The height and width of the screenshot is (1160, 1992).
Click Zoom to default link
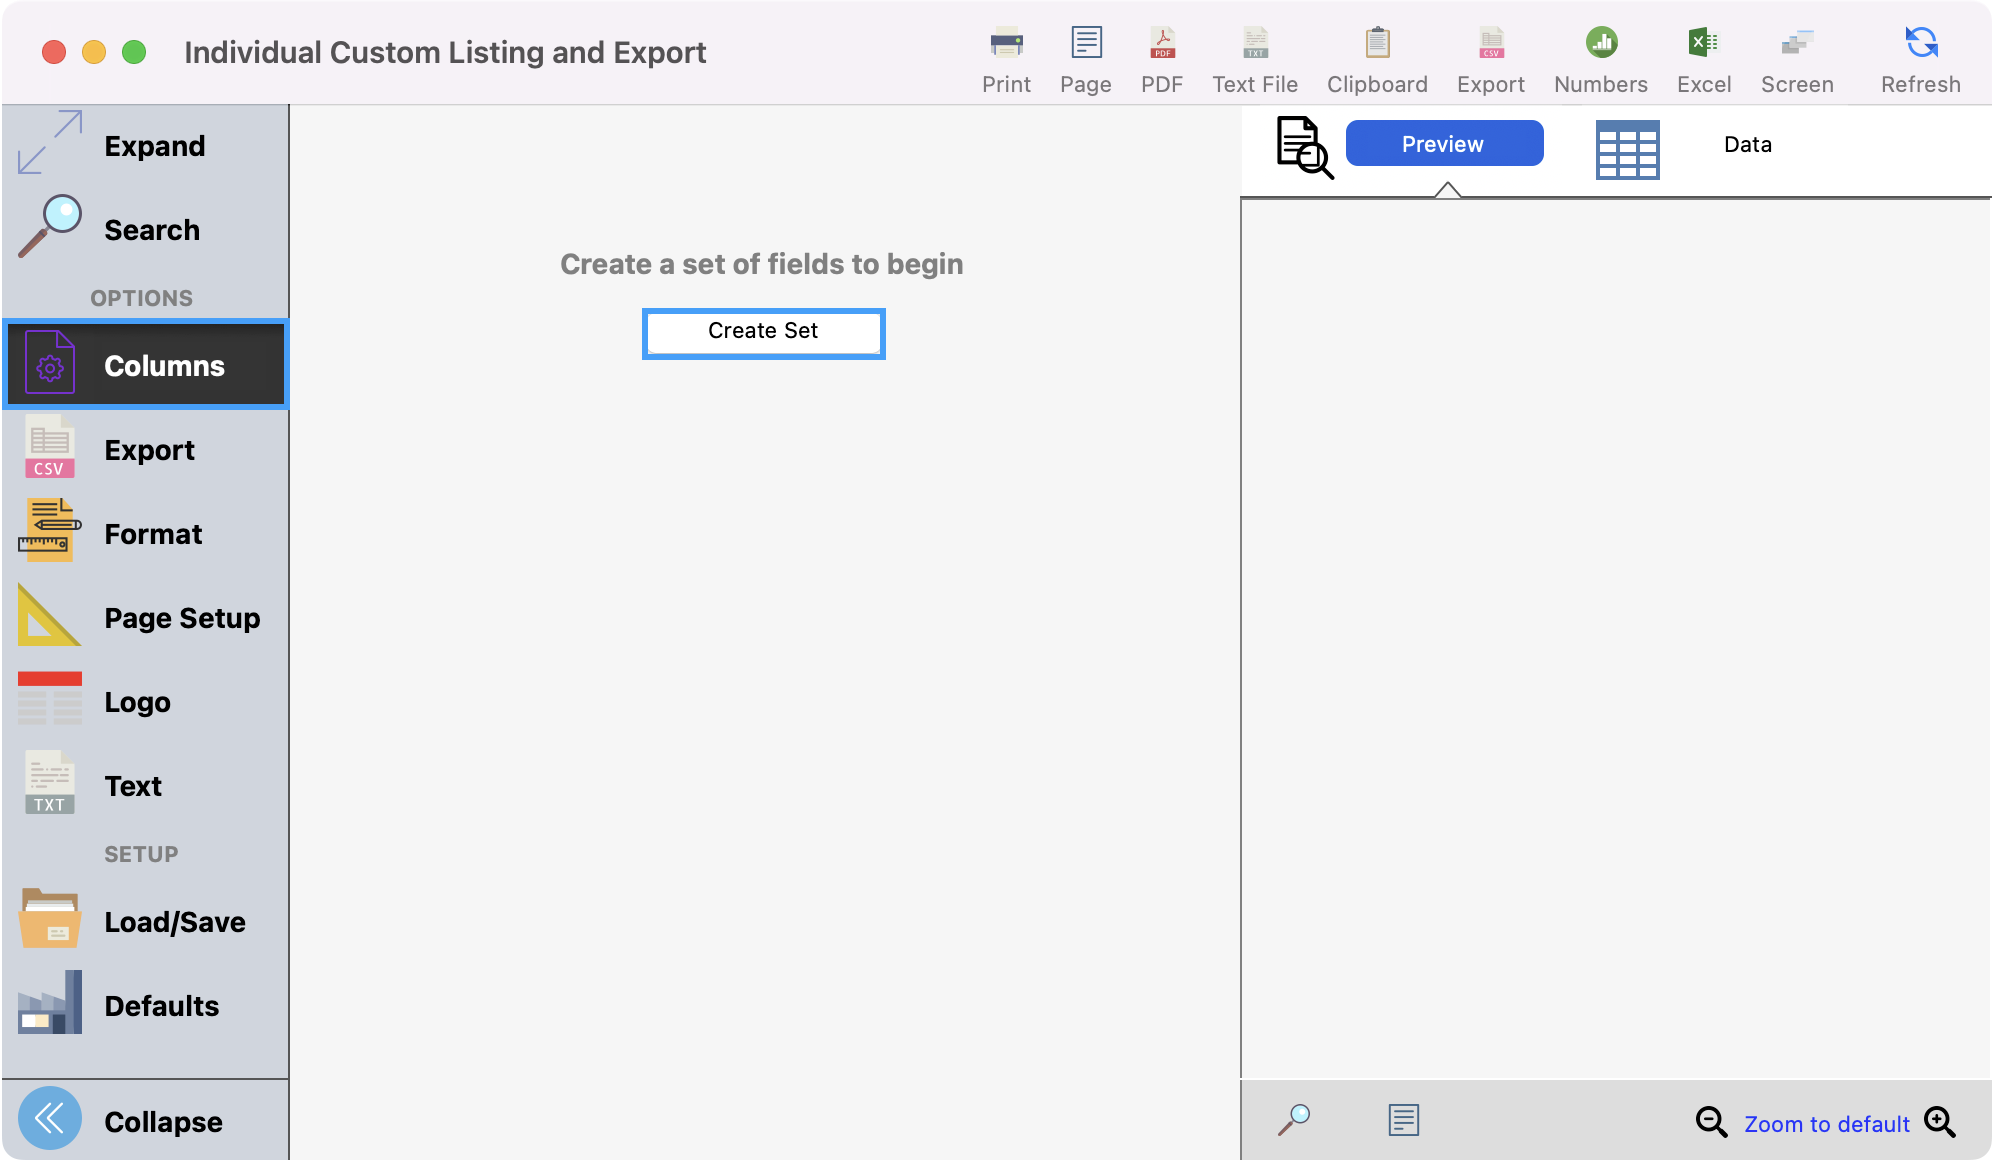[x=1826, y=1124]
